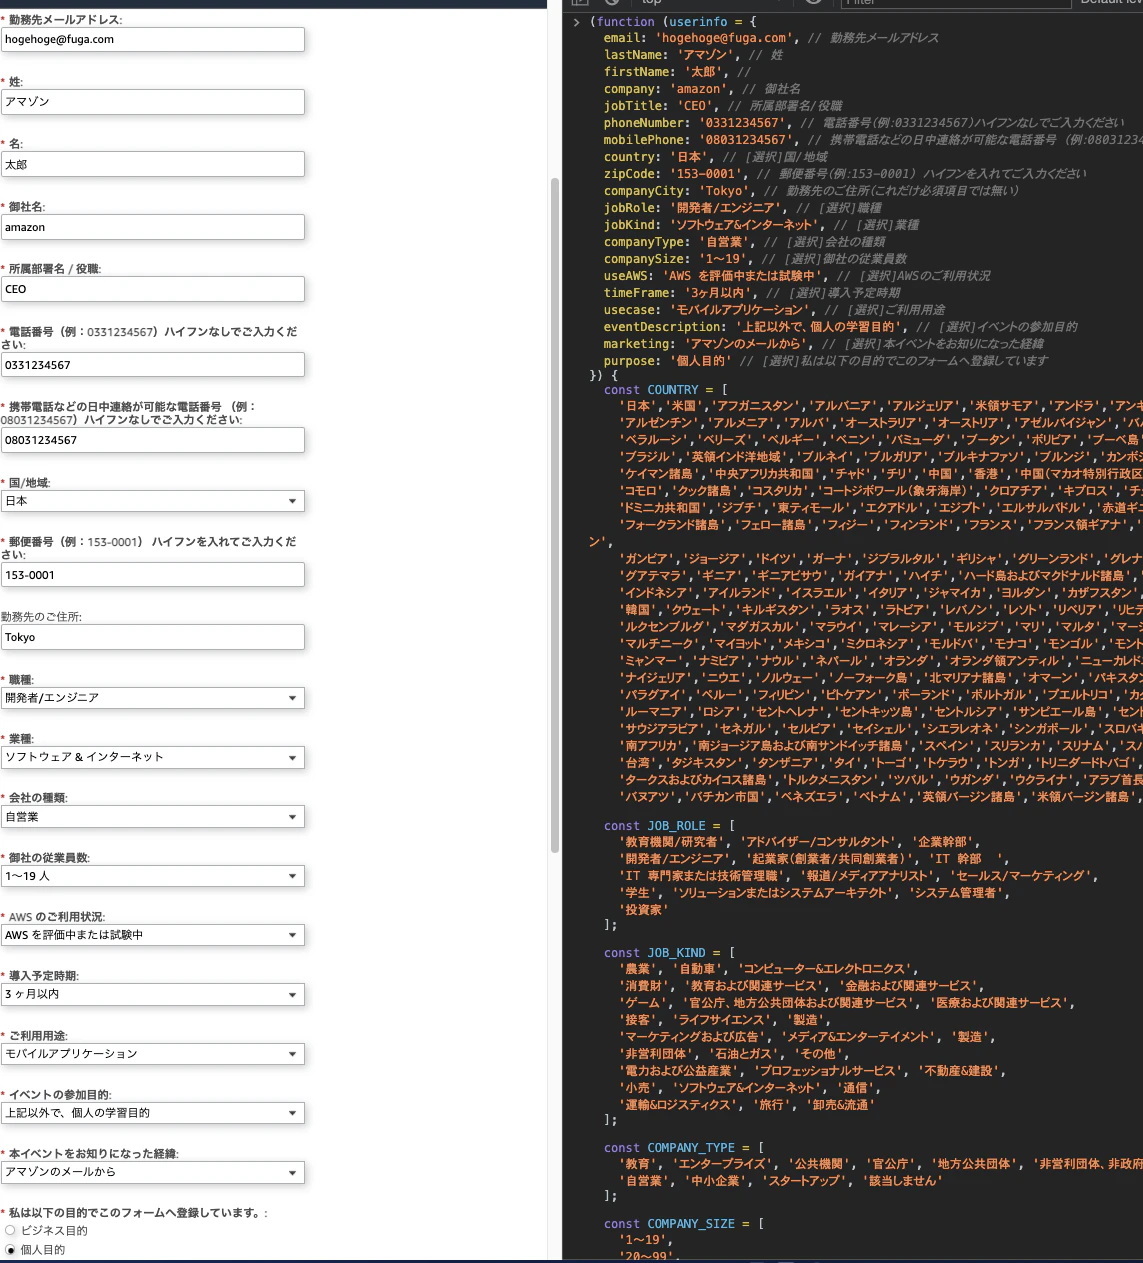
Task: Open the イベントの参加目的 dropdown
Action: (x=152, y=1113)
